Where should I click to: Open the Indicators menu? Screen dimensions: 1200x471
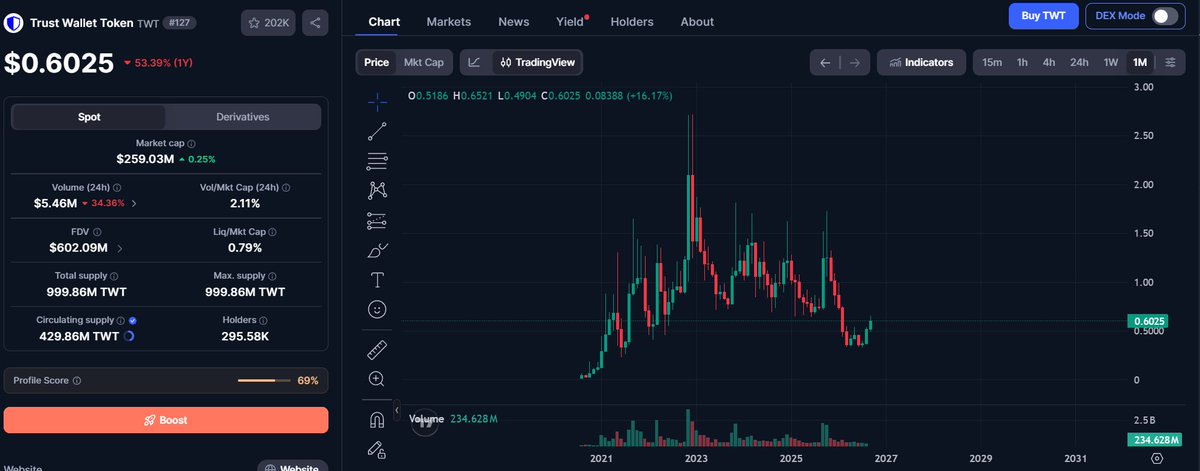922,62
